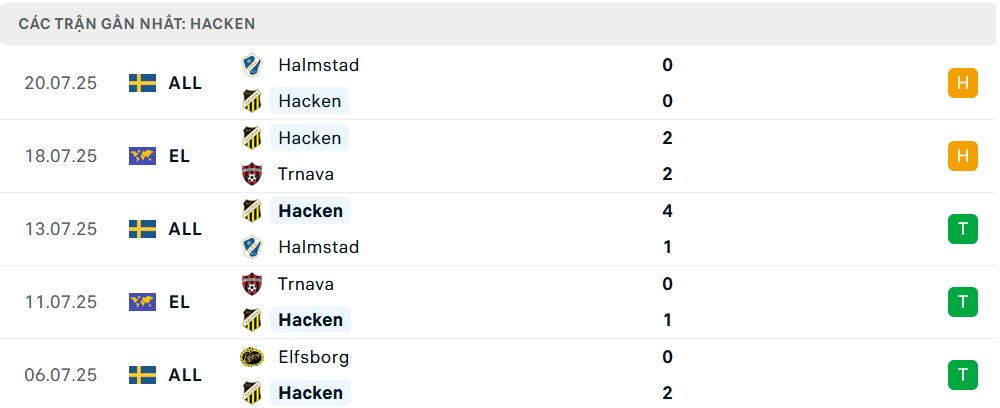This screenshot has height=408, width=1000.
Task: Click the 'Các trận gần nhất: Hacken' header
Action: pyautogui.click(x=136, y=24)
